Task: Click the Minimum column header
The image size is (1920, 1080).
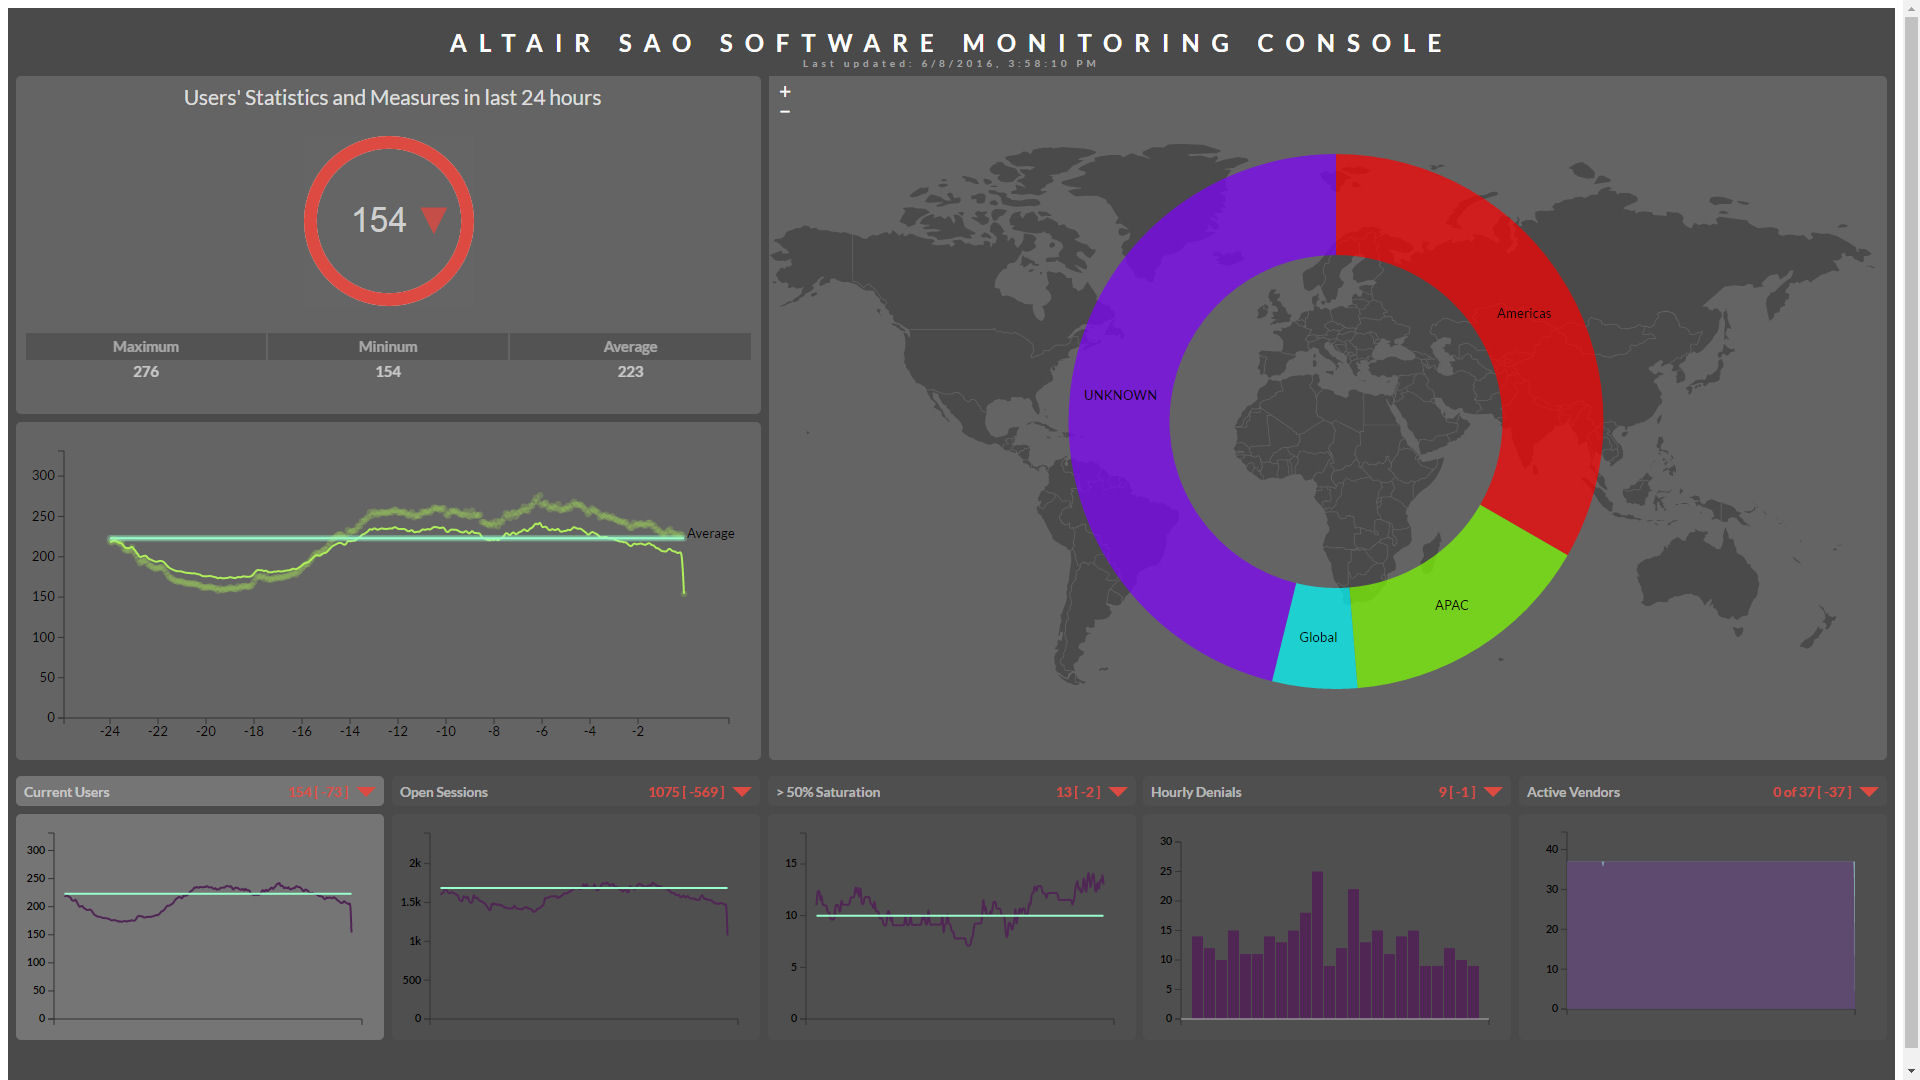Action: point(388,346)
